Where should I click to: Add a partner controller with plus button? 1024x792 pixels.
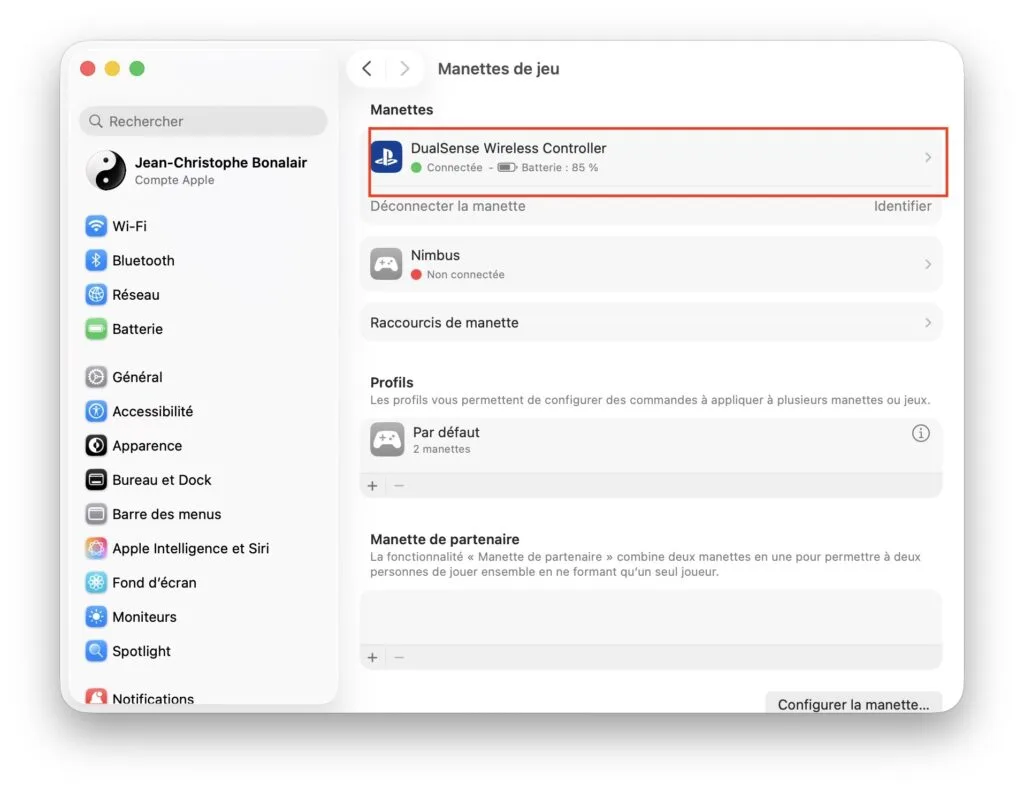tap(373, 657)
